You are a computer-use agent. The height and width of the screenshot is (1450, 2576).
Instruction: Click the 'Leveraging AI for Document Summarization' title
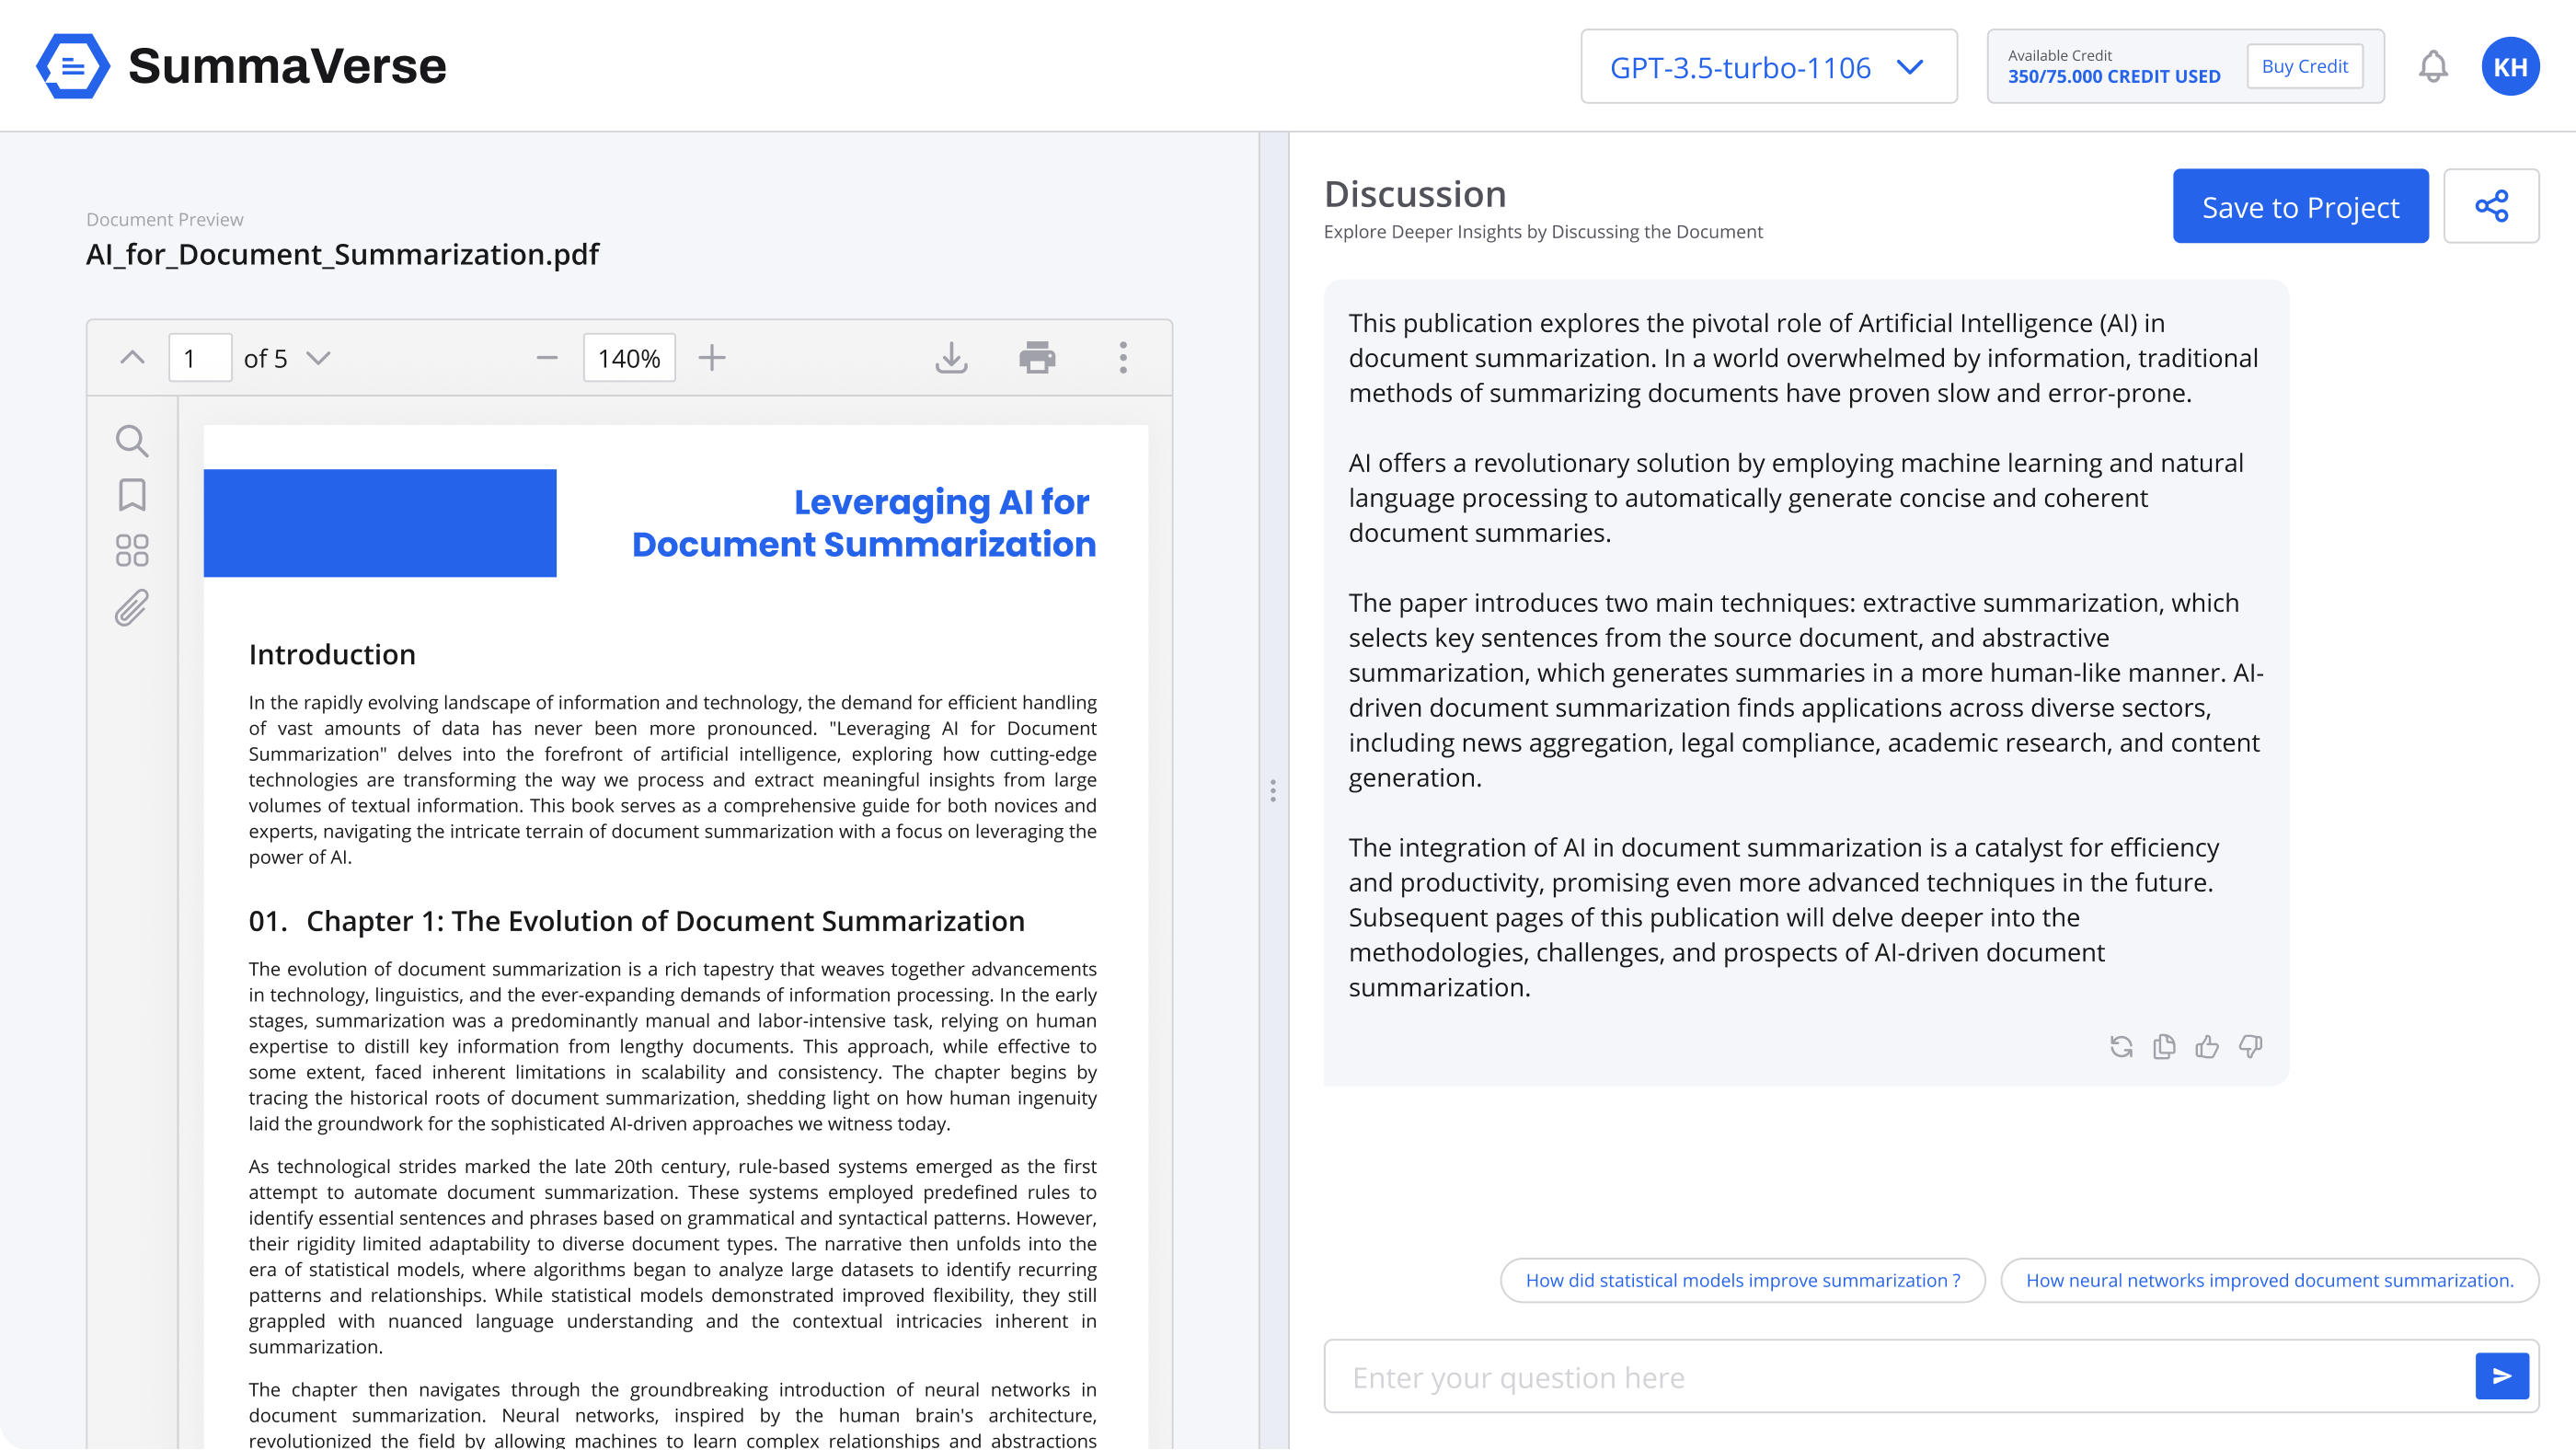pos(864,523)
